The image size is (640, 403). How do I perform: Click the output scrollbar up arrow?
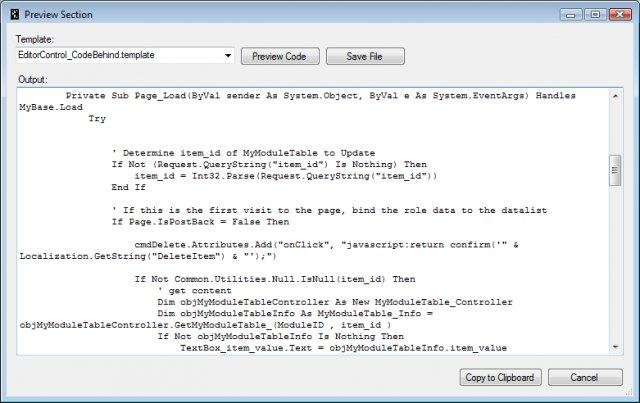pos(616,96)
